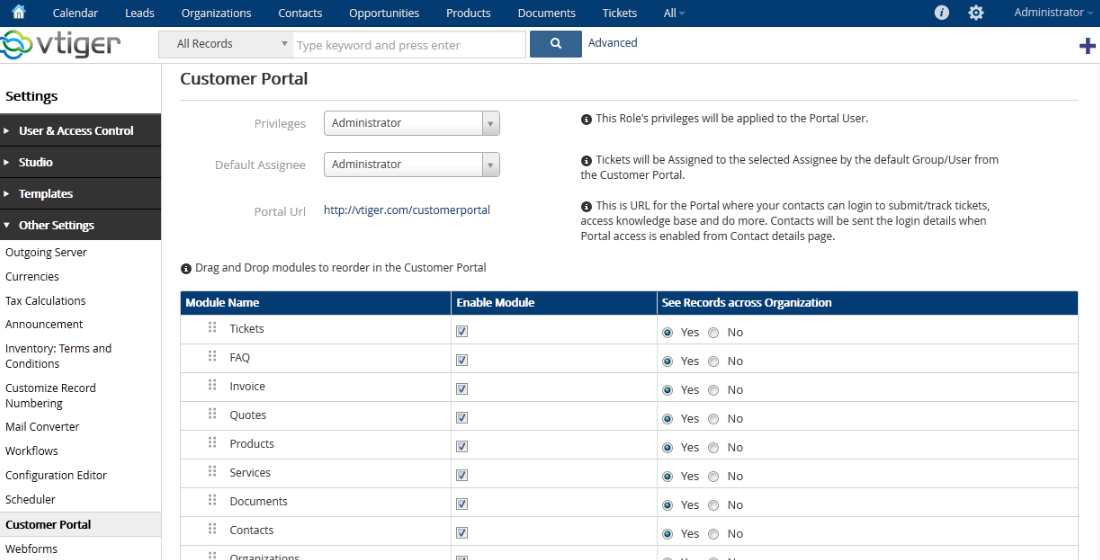Image resolution: width=1100 pixels, height=560 pixels.
Task: Click the home icon in the top bar
Action: (x=19, y=13)
